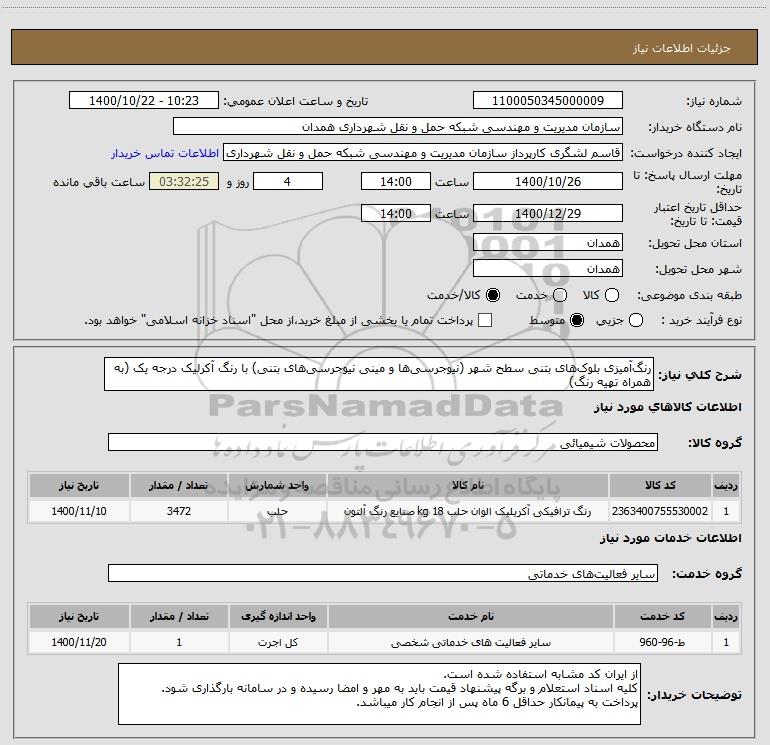
Task: Click price validity date 1400/12/29
Action: click(x=548, y=213)
